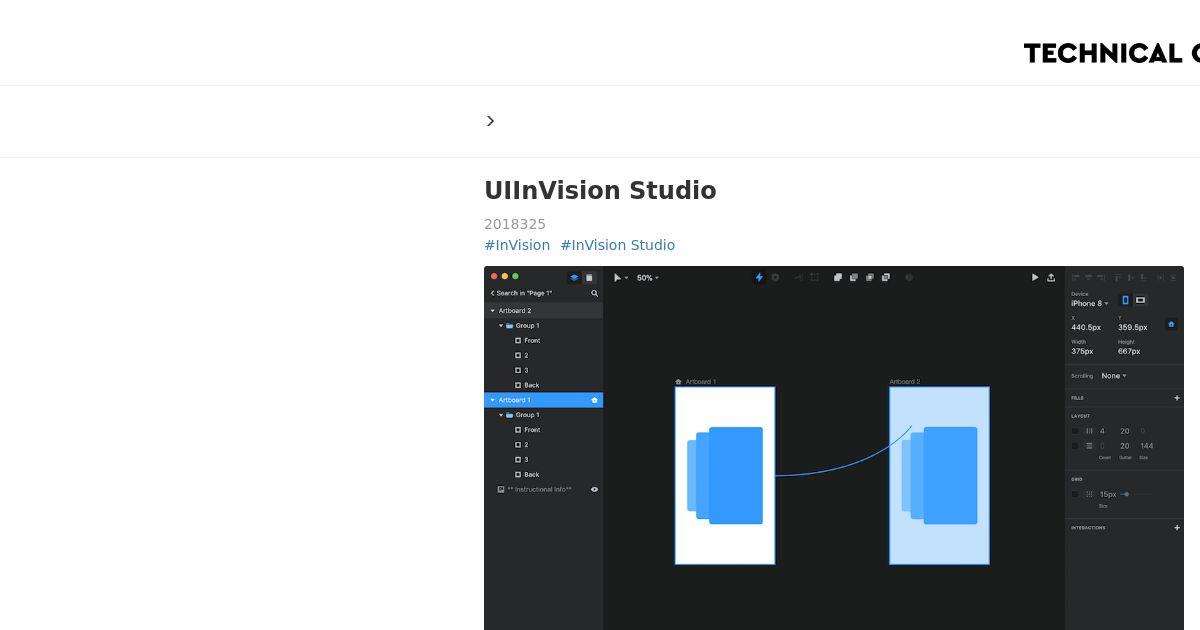Click the home icon in the inspector
Image resolution: width=1200 pixels, height=630 pixels.
[x=1171, y=324]
